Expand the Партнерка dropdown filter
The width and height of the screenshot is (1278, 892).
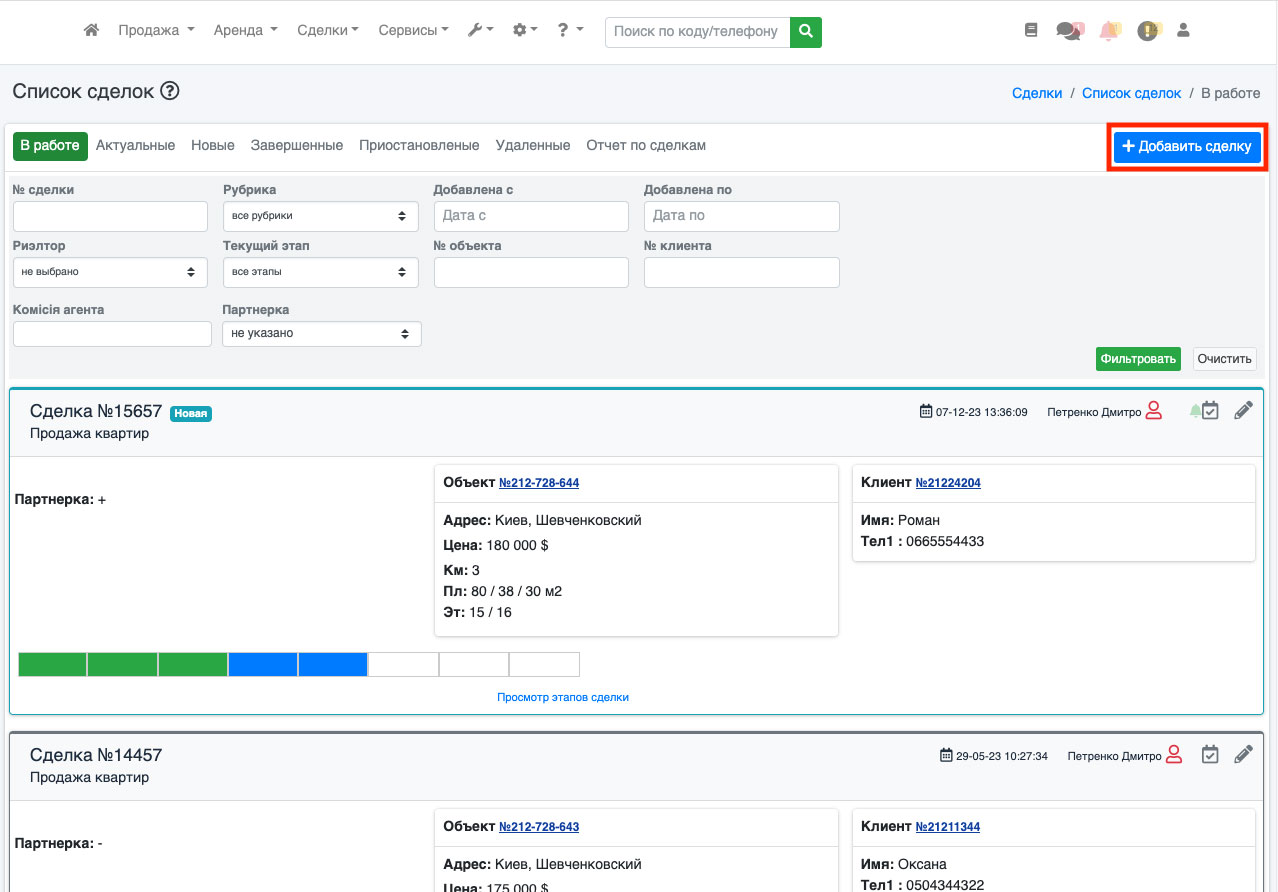tap(321, 334)
